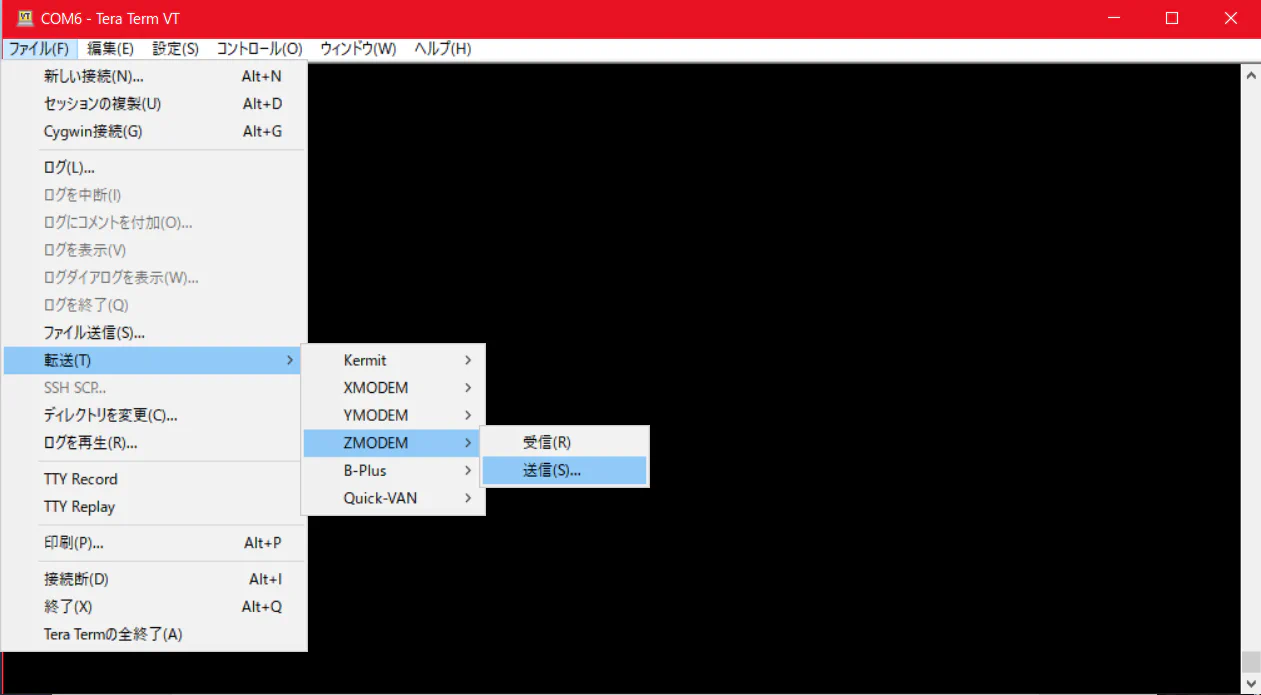Open the ヘルプ(H) menu
The width and height of the screenshot is (1261, 695).
tap(442, 49)
